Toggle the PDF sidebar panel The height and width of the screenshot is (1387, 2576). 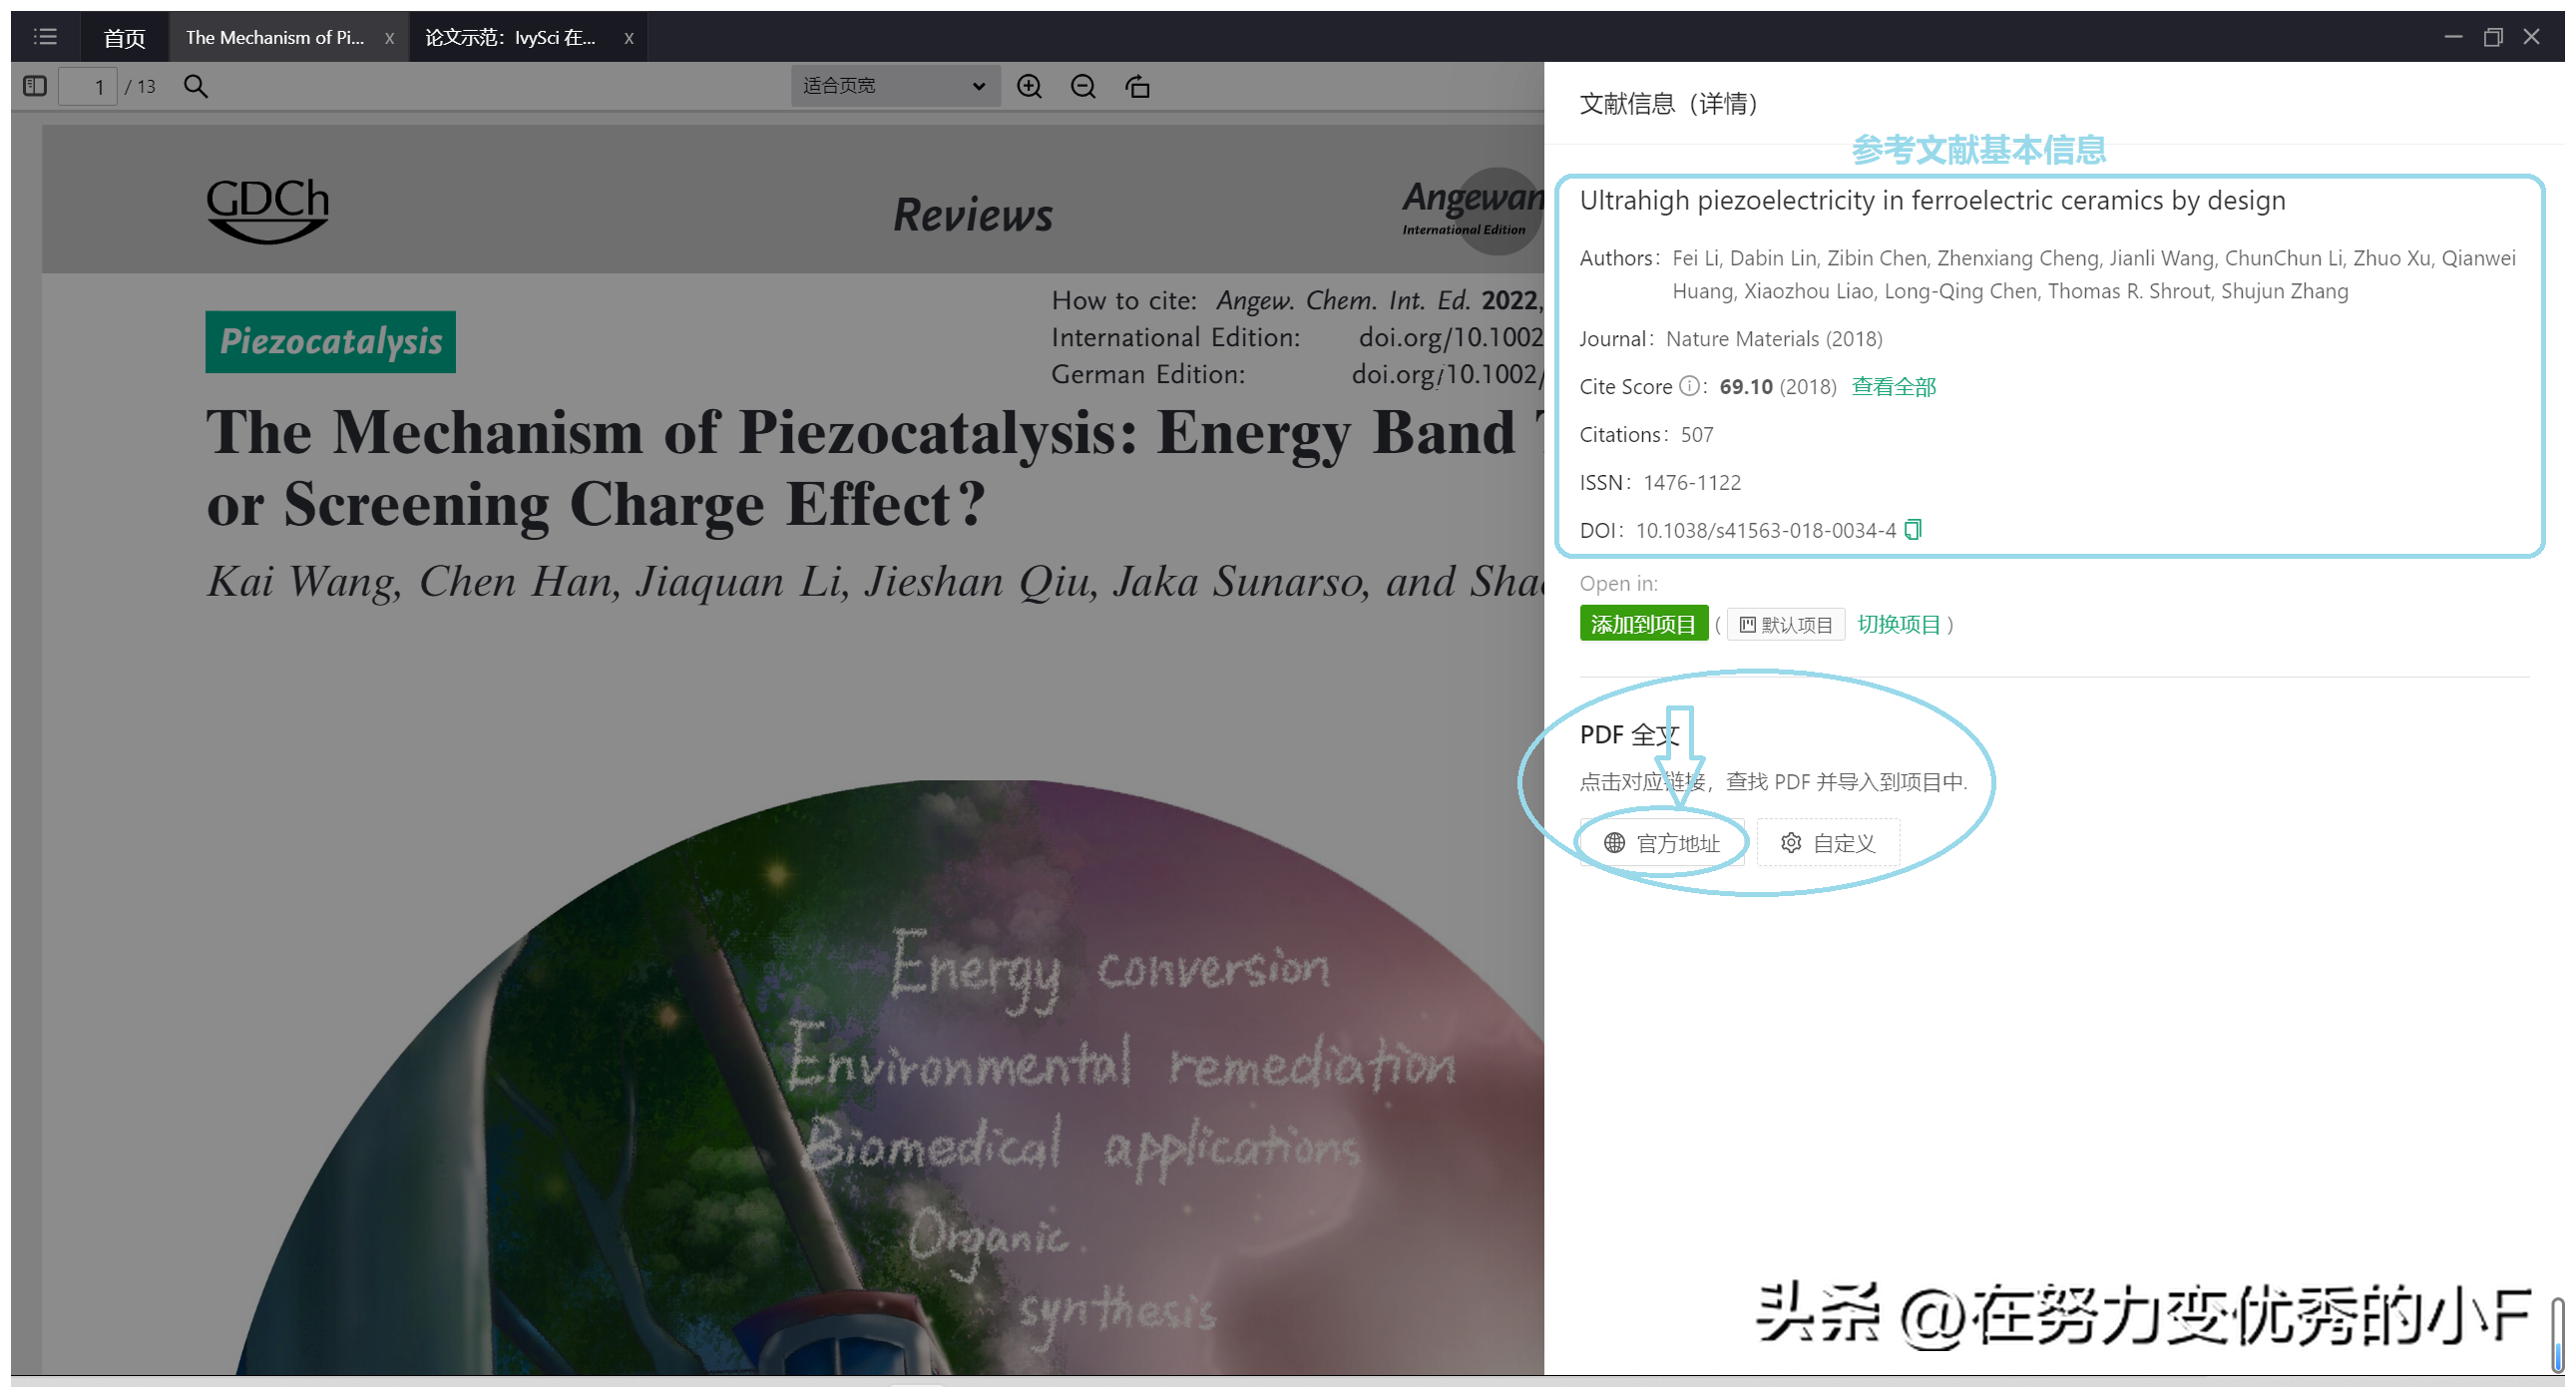[35, 86]
